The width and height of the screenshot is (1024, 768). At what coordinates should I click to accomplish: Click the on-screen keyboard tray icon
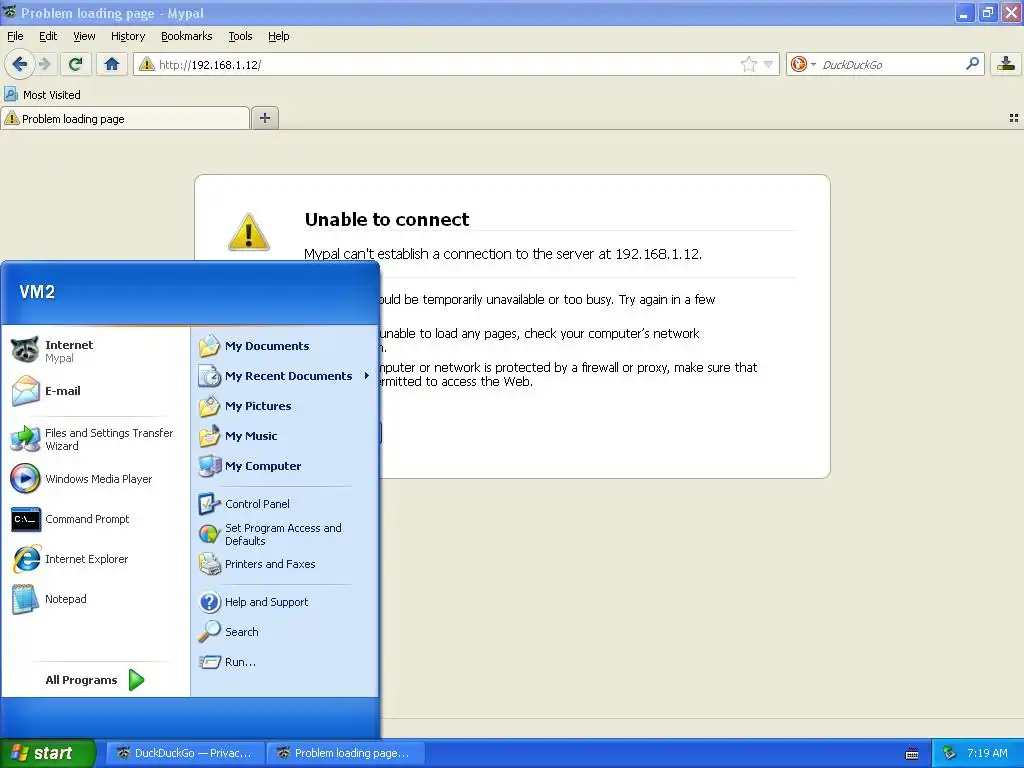(x=912, y=754)
